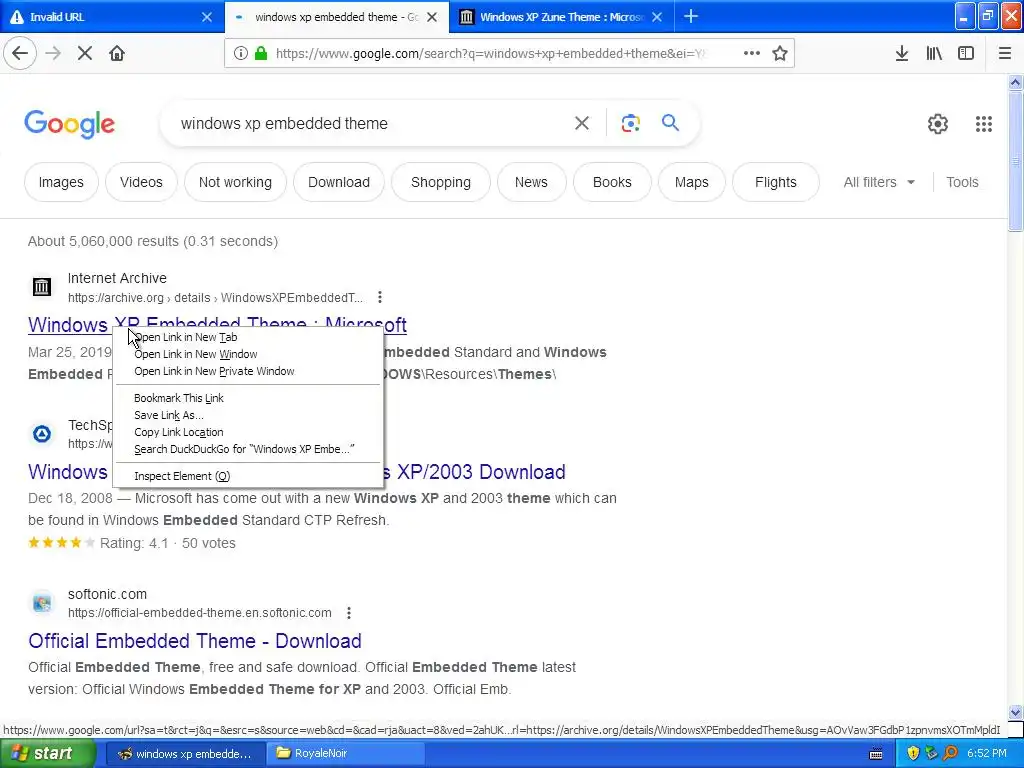Filter results by News
The height and width of the screenshot is (768, 1024).
click(x=531, y=182)
